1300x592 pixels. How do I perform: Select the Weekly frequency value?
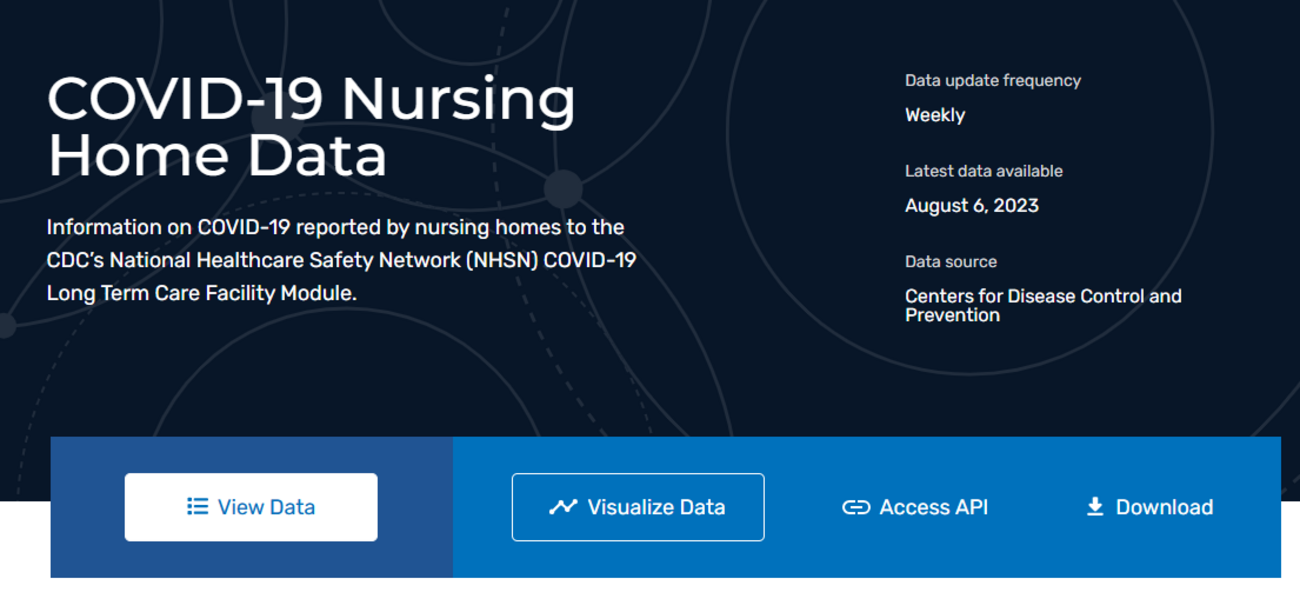coord(935,115)
